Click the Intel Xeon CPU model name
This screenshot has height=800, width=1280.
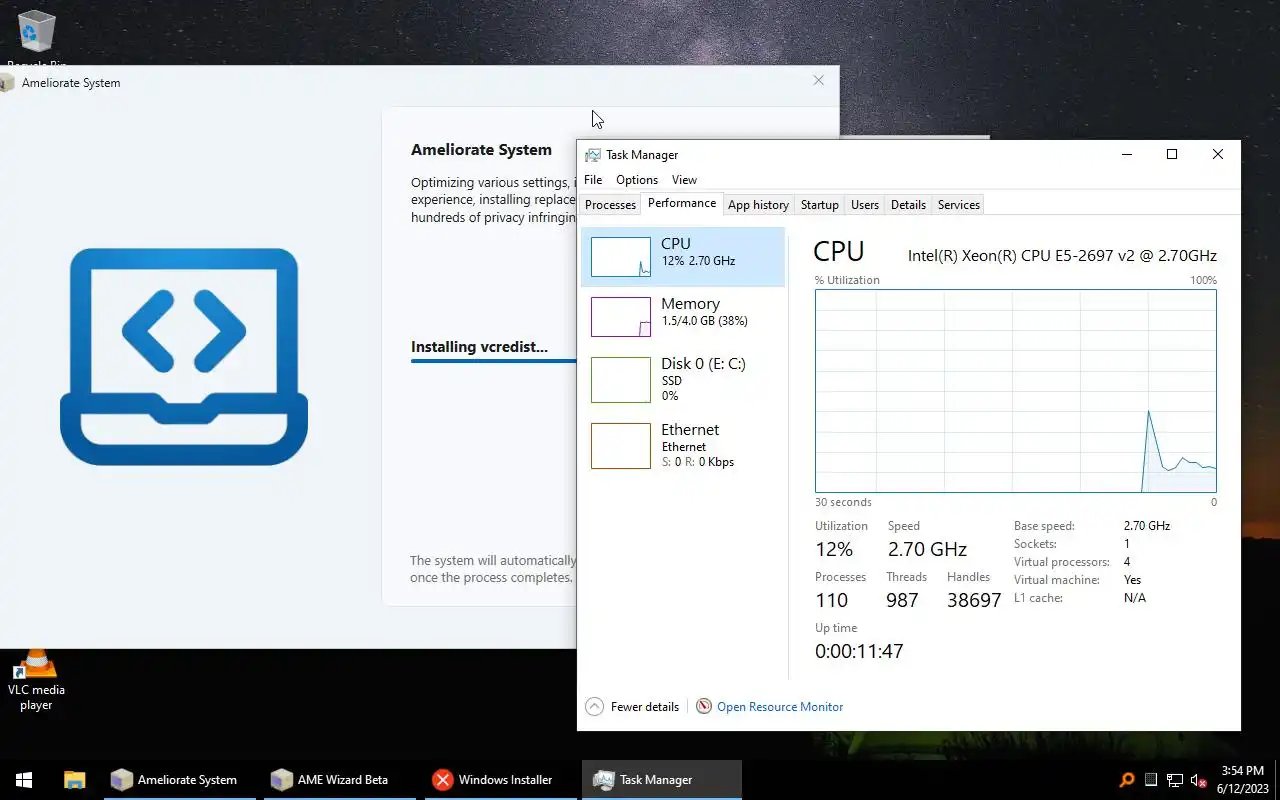[1062, 256]
